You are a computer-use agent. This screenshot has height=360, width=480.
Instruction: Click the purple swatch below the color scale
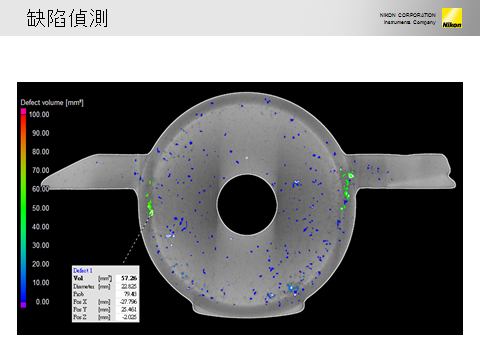pos(23,305)
